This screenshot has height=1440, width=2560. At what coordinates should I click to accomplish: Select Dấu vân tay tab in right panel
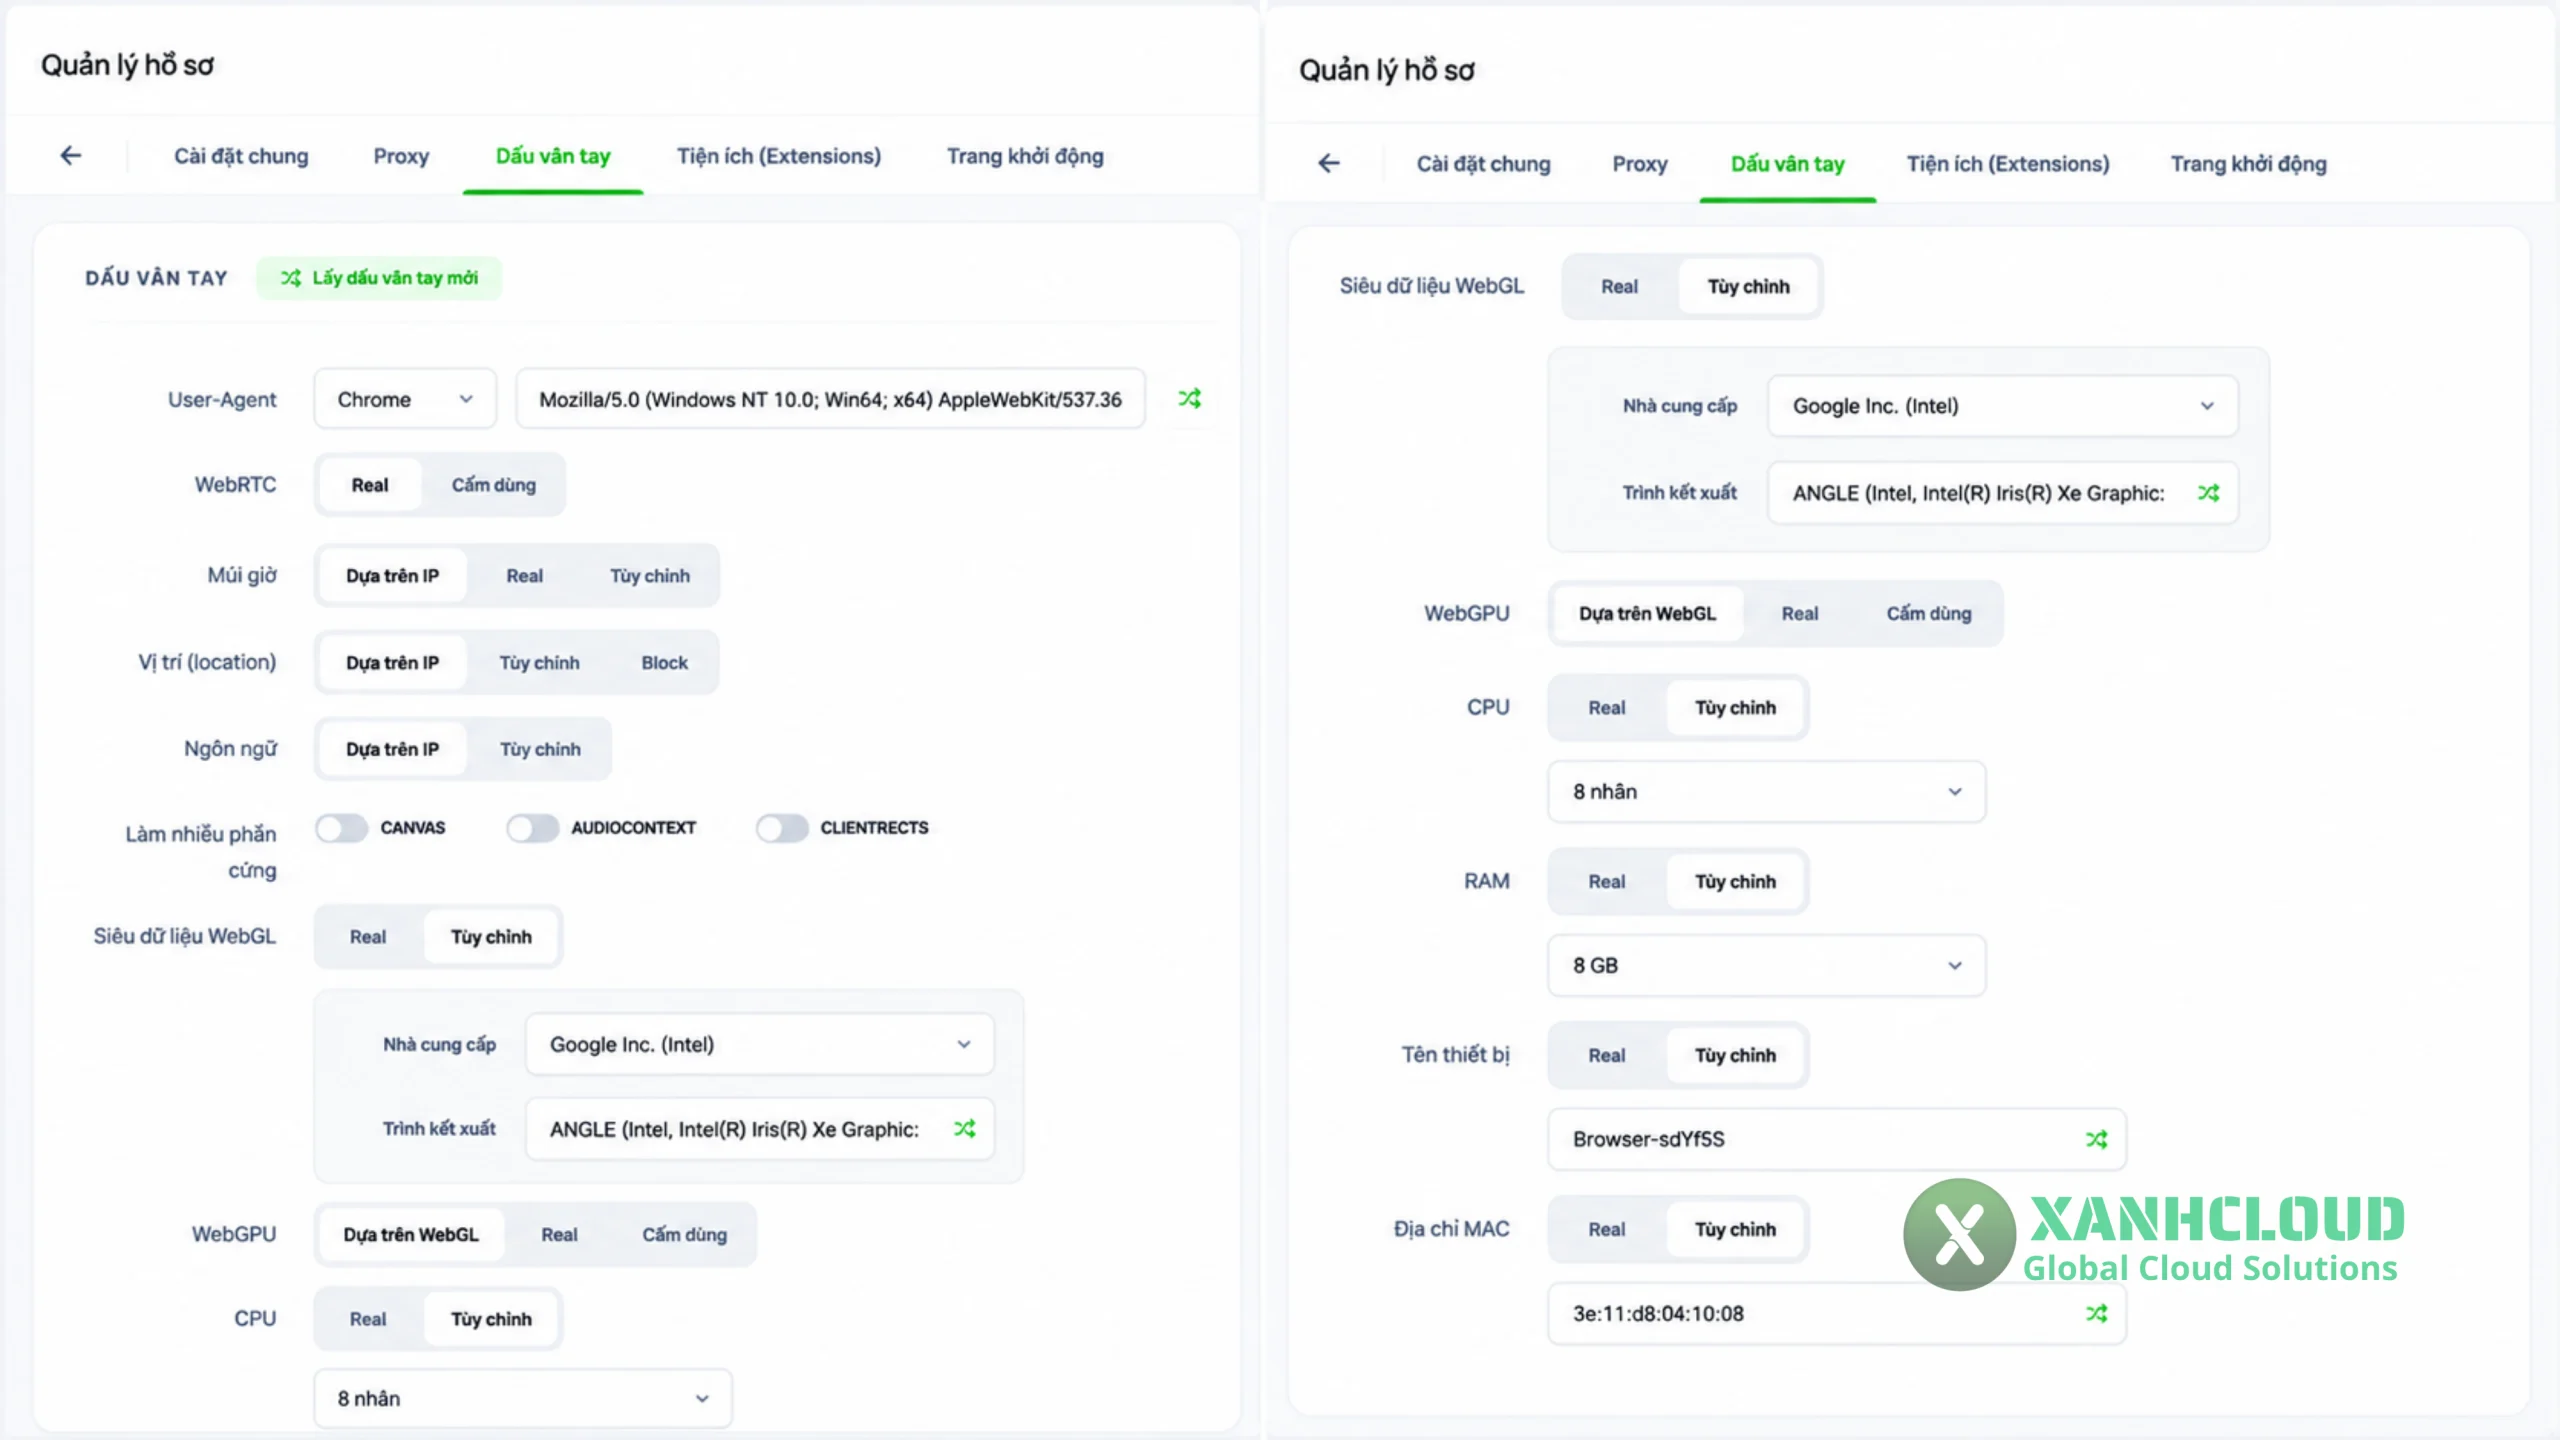(x=1787, y=164)
